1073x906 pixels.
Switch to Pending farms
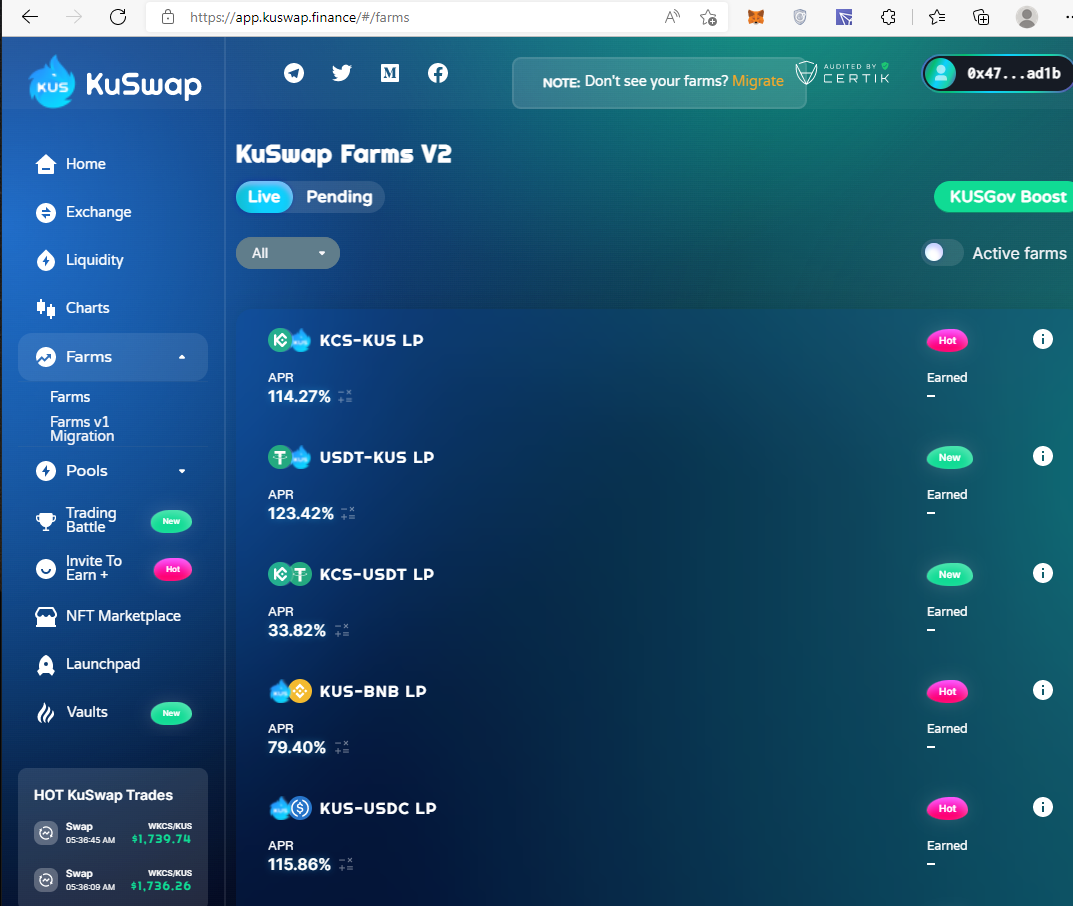(339, 197)
